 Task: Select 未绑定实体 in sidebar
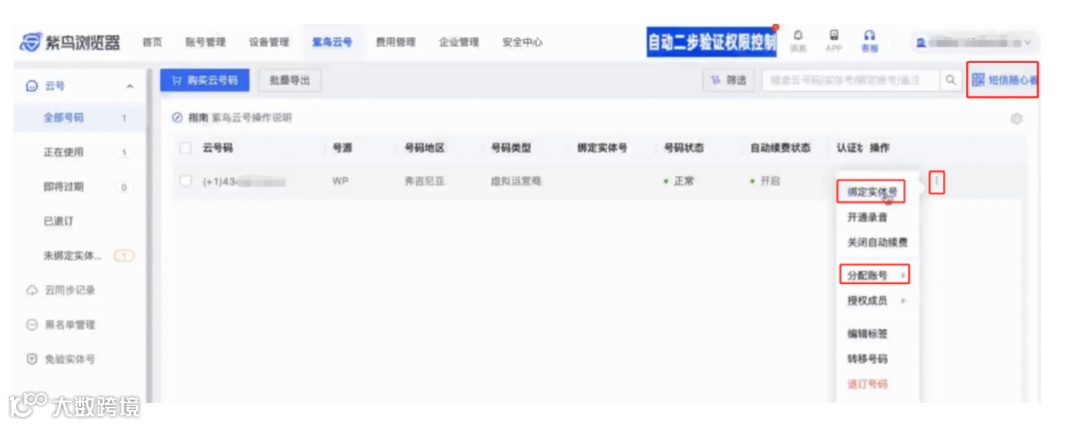pos(72,256)
